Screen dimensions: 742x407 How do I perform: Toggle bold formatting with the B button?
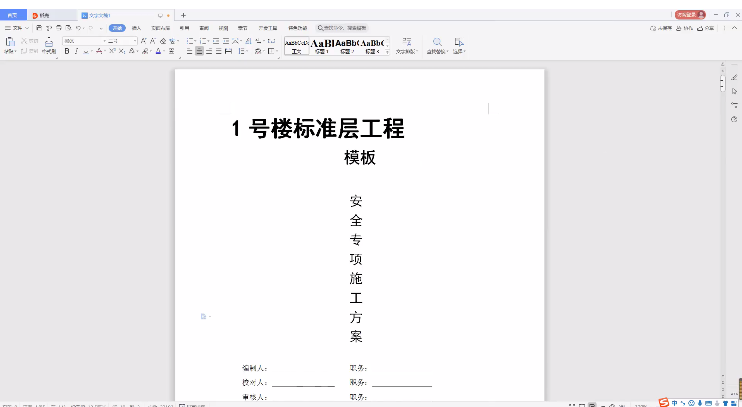pyautogui.click(x=67, y=51)
